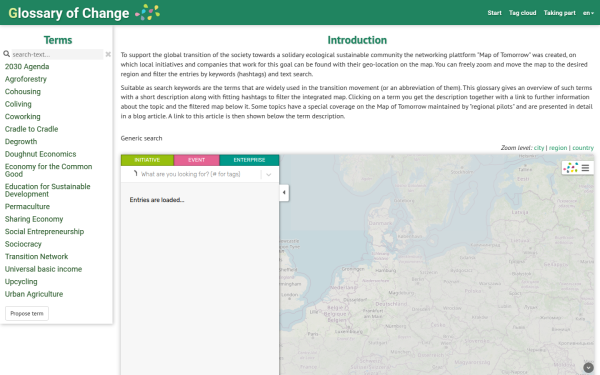Set zoom level to region
The width and height of the screenshot is (600, 375).
(558, 148)
